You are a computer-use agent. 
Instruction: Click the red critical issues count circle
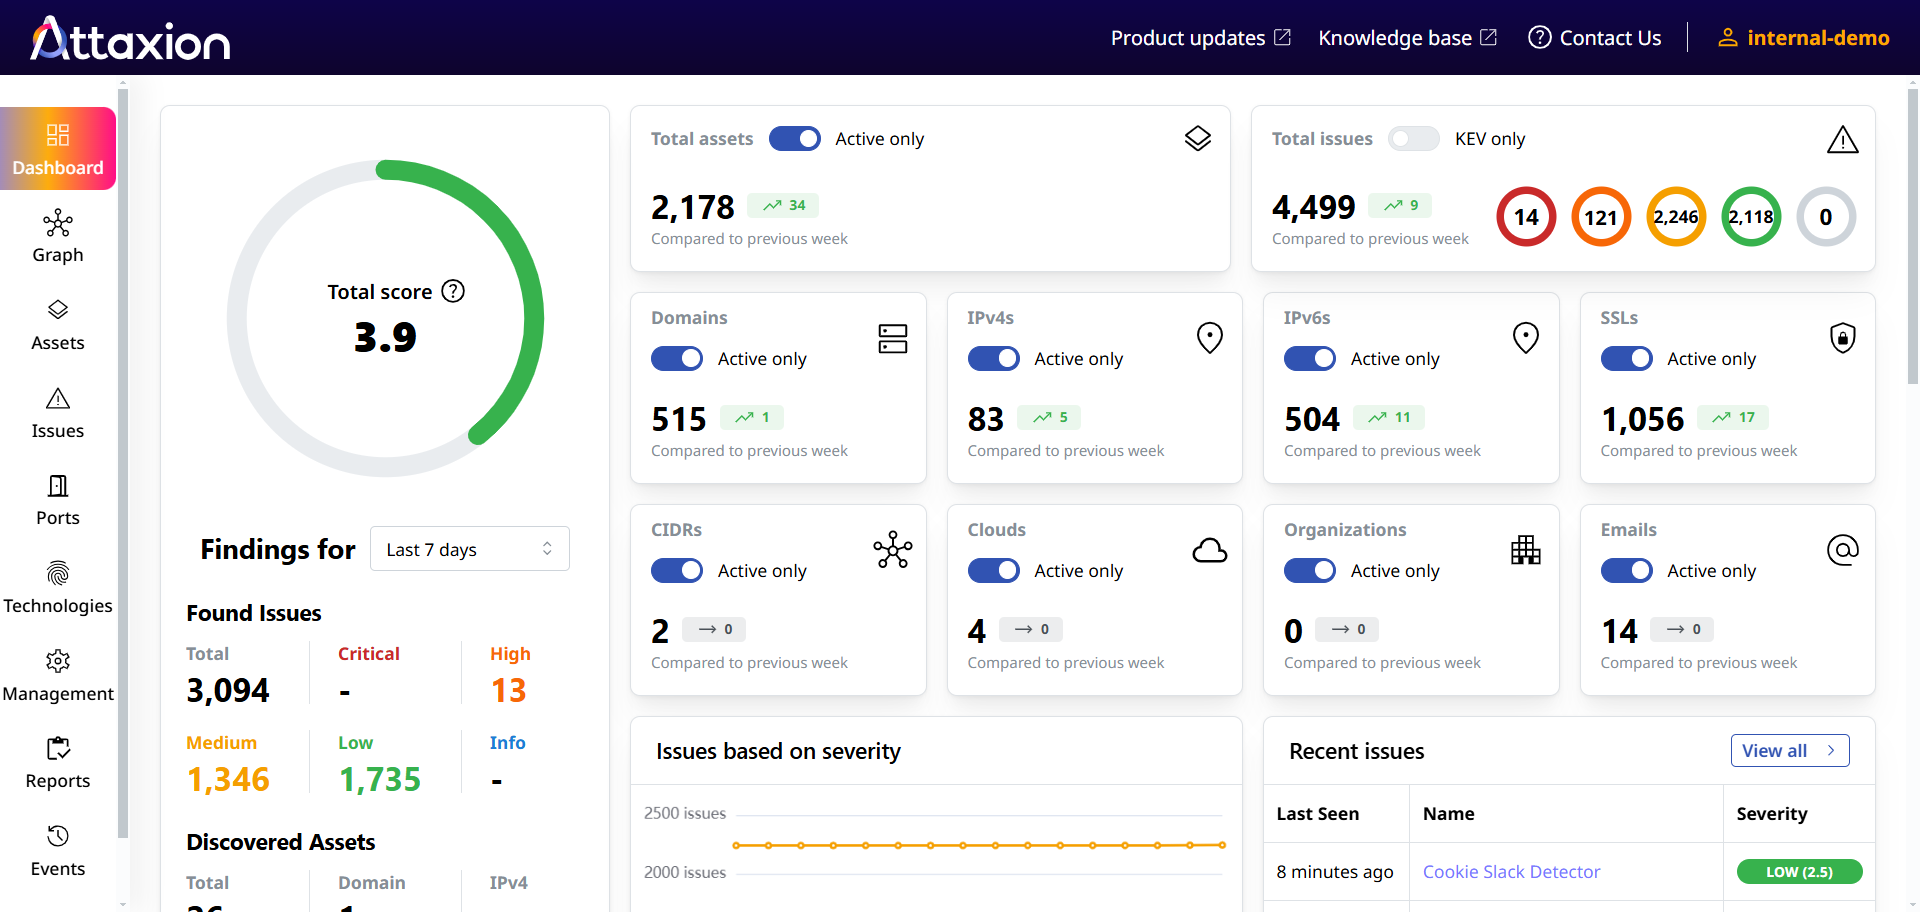pyautogui.click(x=1526, y=217)
